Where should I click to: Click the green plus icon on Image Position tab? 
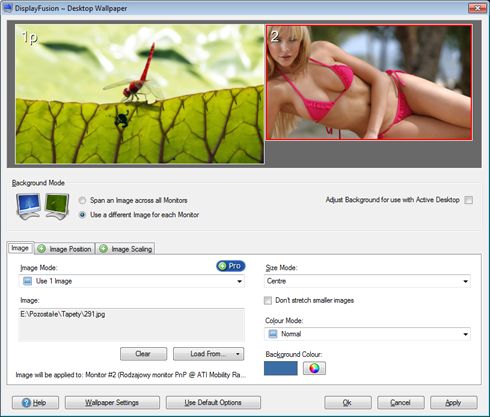point(41,249)
